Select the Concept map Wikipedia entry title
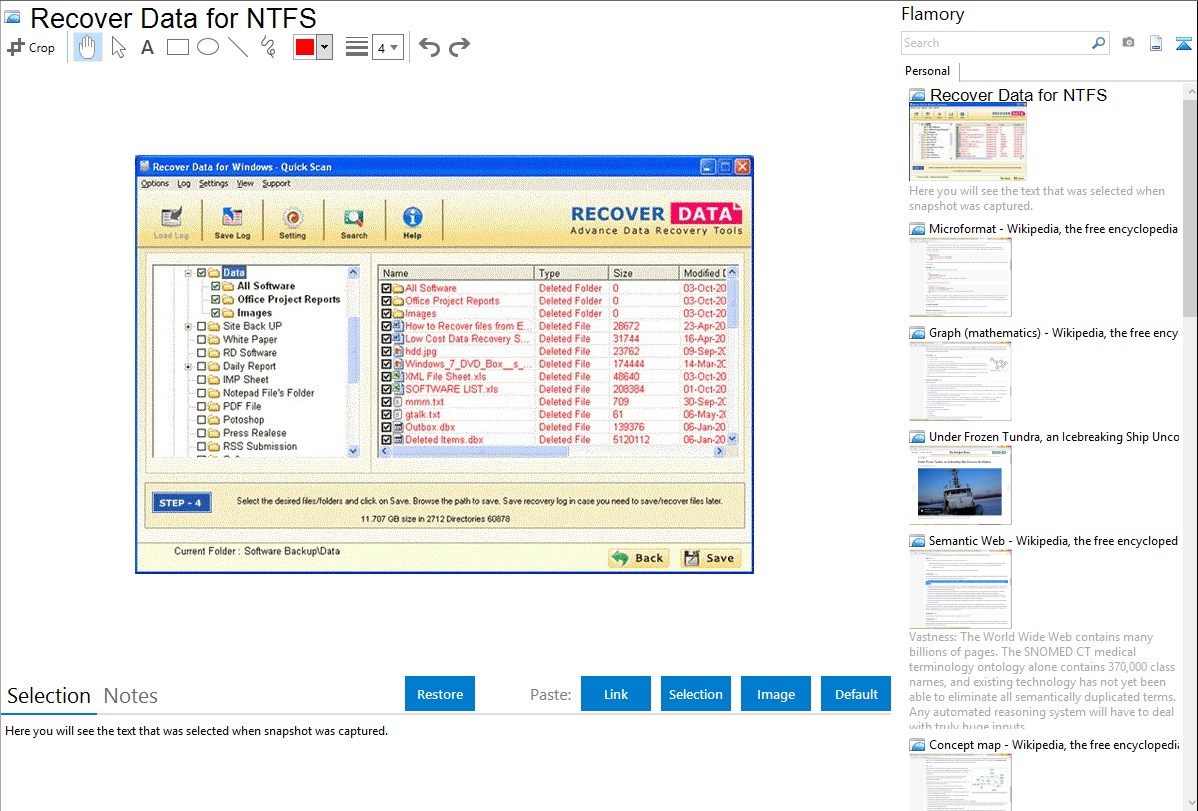1198x811 pixels. click(x=1054, y=744)
